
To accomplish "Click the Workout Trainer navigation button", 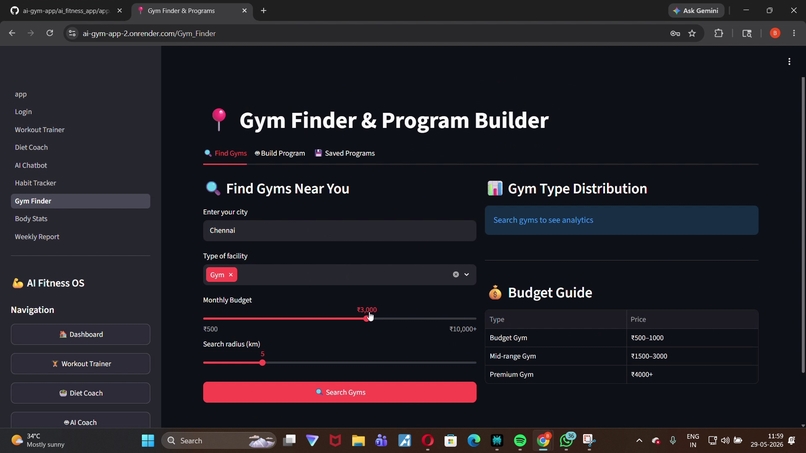I will (80, 364).
